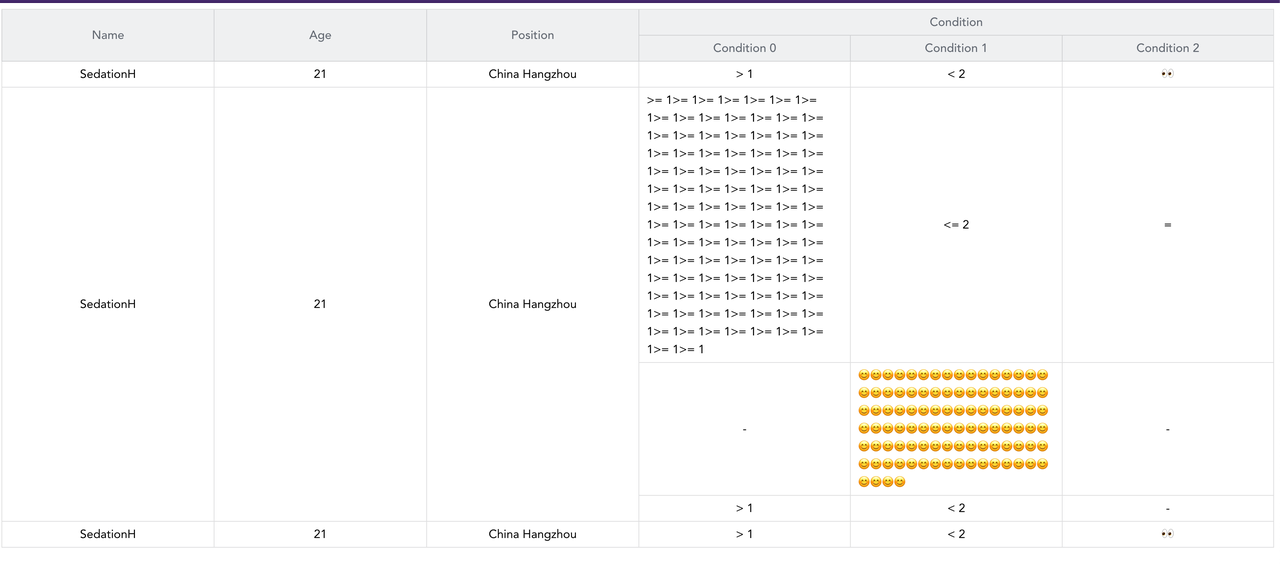The image size is (1280, 564).
Task: Select the Condition group header
Action: coord(956,22)
